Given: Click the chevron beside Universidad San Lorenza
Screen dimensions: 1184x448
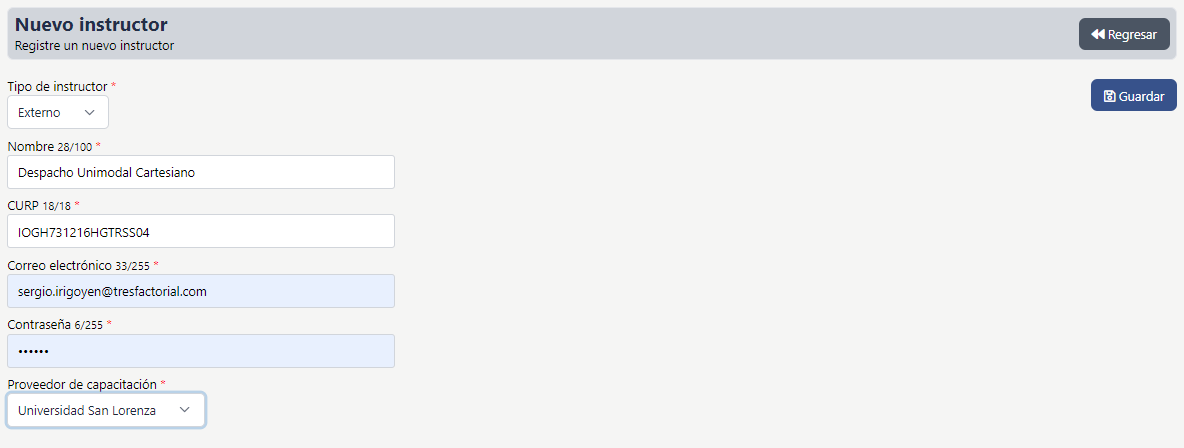Looking at the screenshot, I should (x=184, y=410).
